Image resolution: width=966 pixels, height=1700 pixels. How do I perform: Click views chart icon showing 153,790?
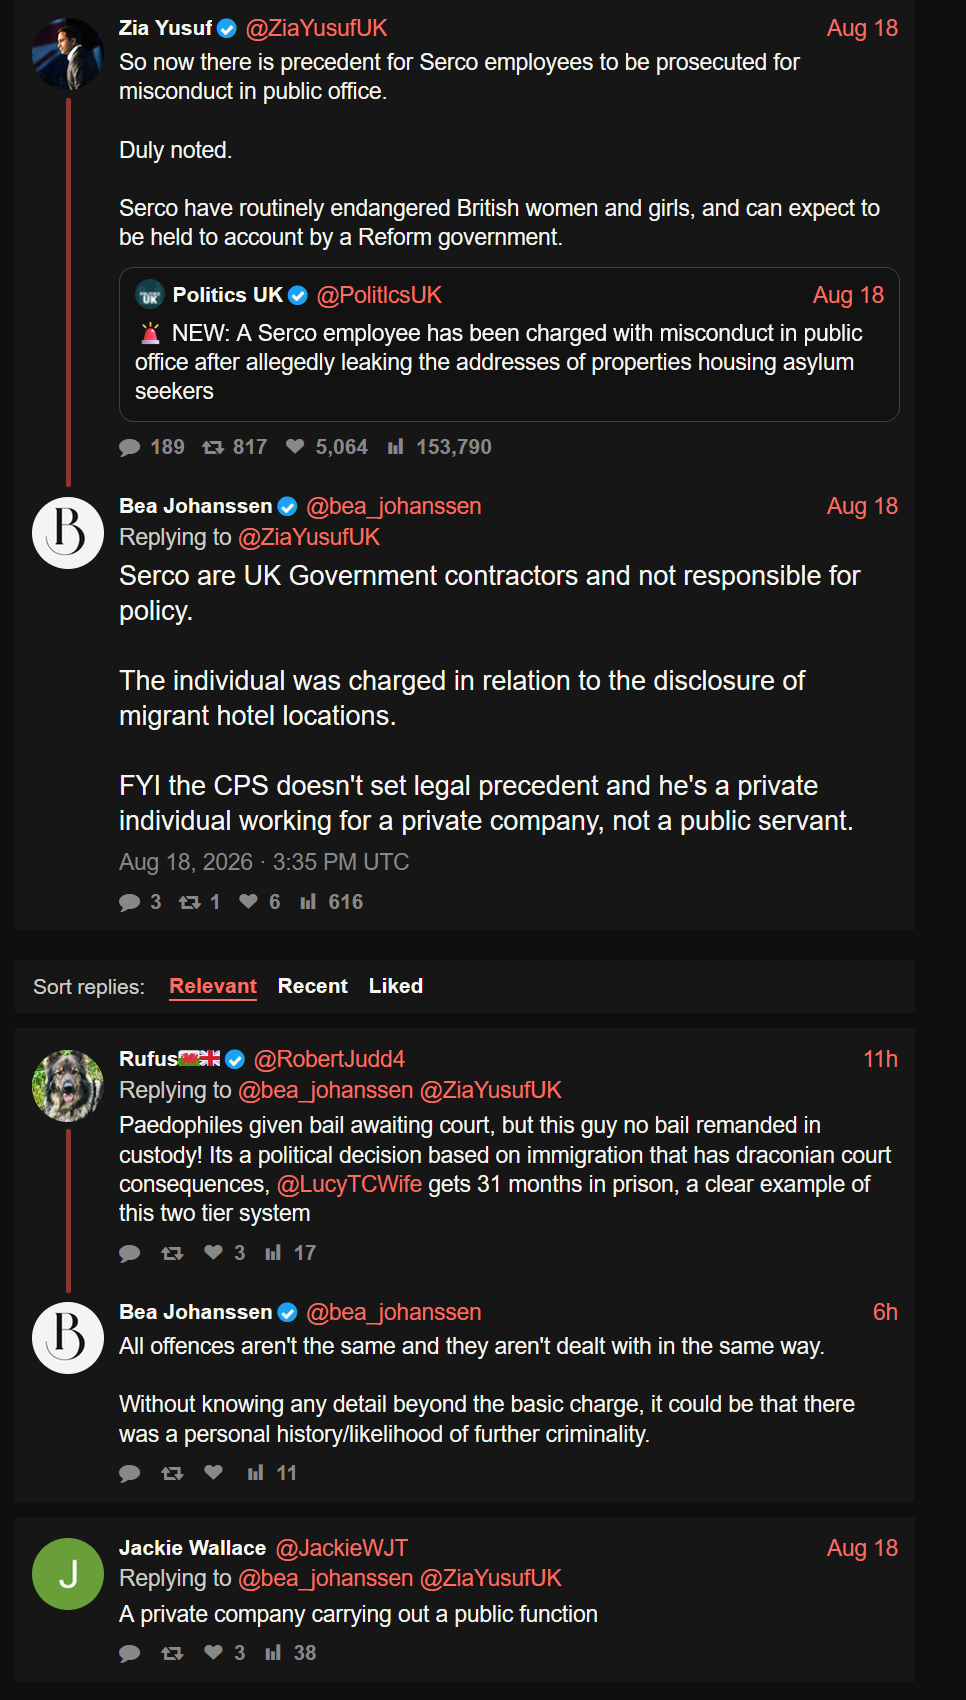coord(396,447)
